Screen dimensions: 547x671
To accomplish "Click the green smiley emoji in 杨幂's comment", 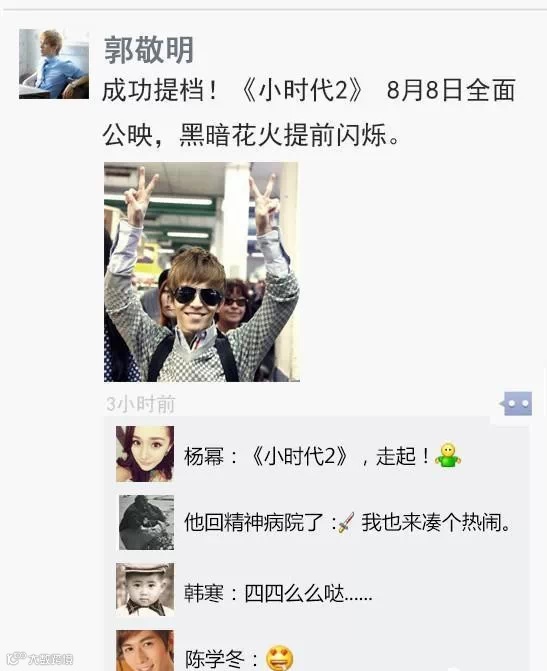I will point(448,455).
